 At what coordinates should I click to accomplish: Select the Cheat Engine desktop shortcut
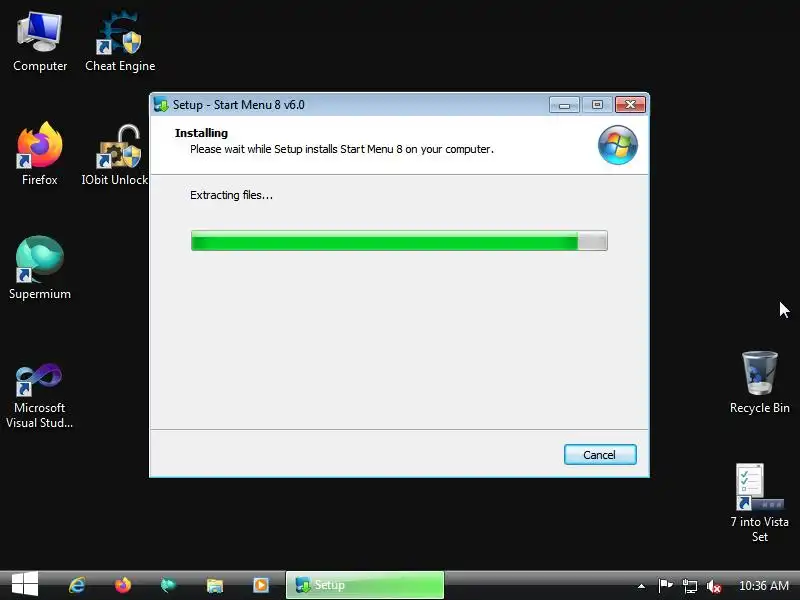120,42
